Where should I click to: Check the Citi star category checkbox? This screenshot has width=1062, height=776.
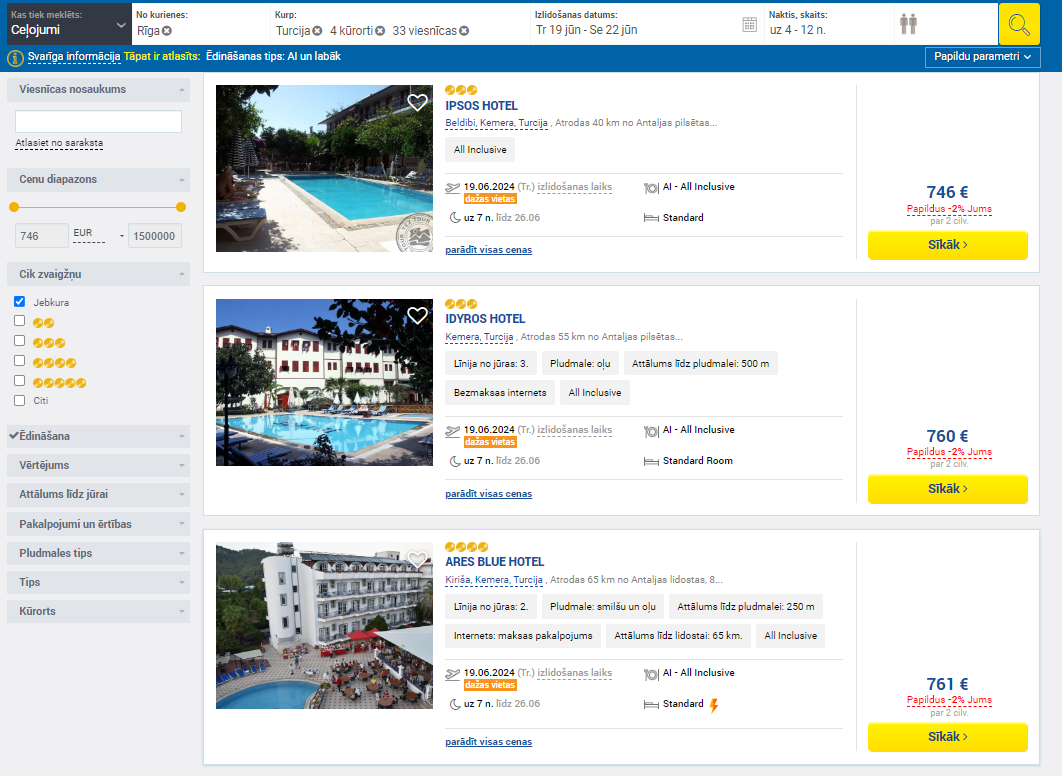click(x=20, y=400)
